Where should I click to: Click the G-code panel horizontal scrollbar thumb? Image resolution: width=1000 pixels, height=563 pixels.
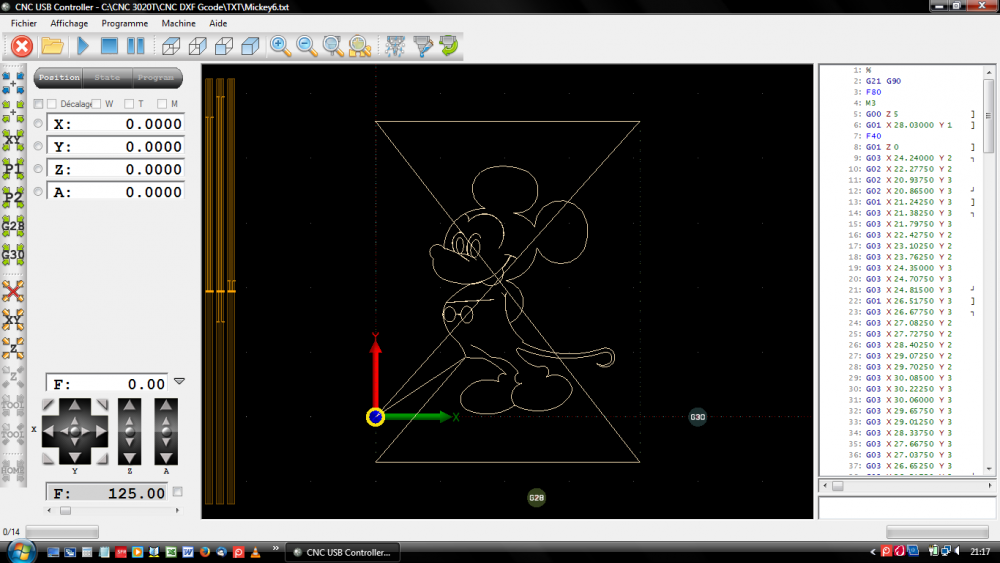pos(838,486)
